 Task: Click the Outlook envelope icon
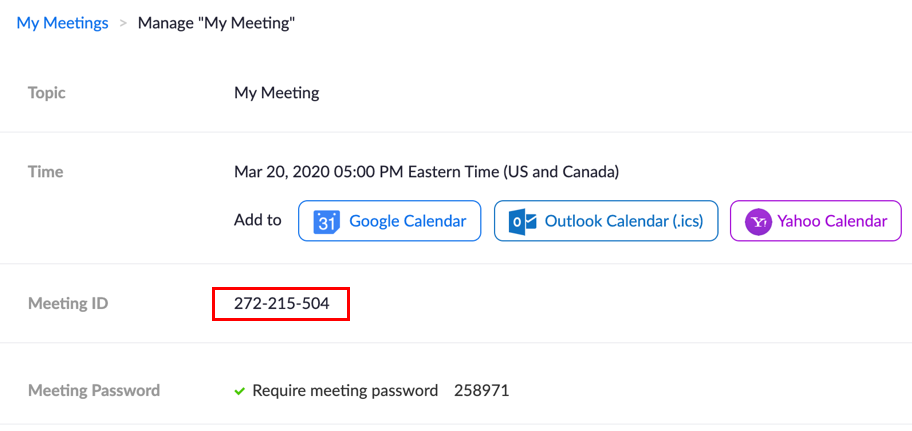point(522,222)
